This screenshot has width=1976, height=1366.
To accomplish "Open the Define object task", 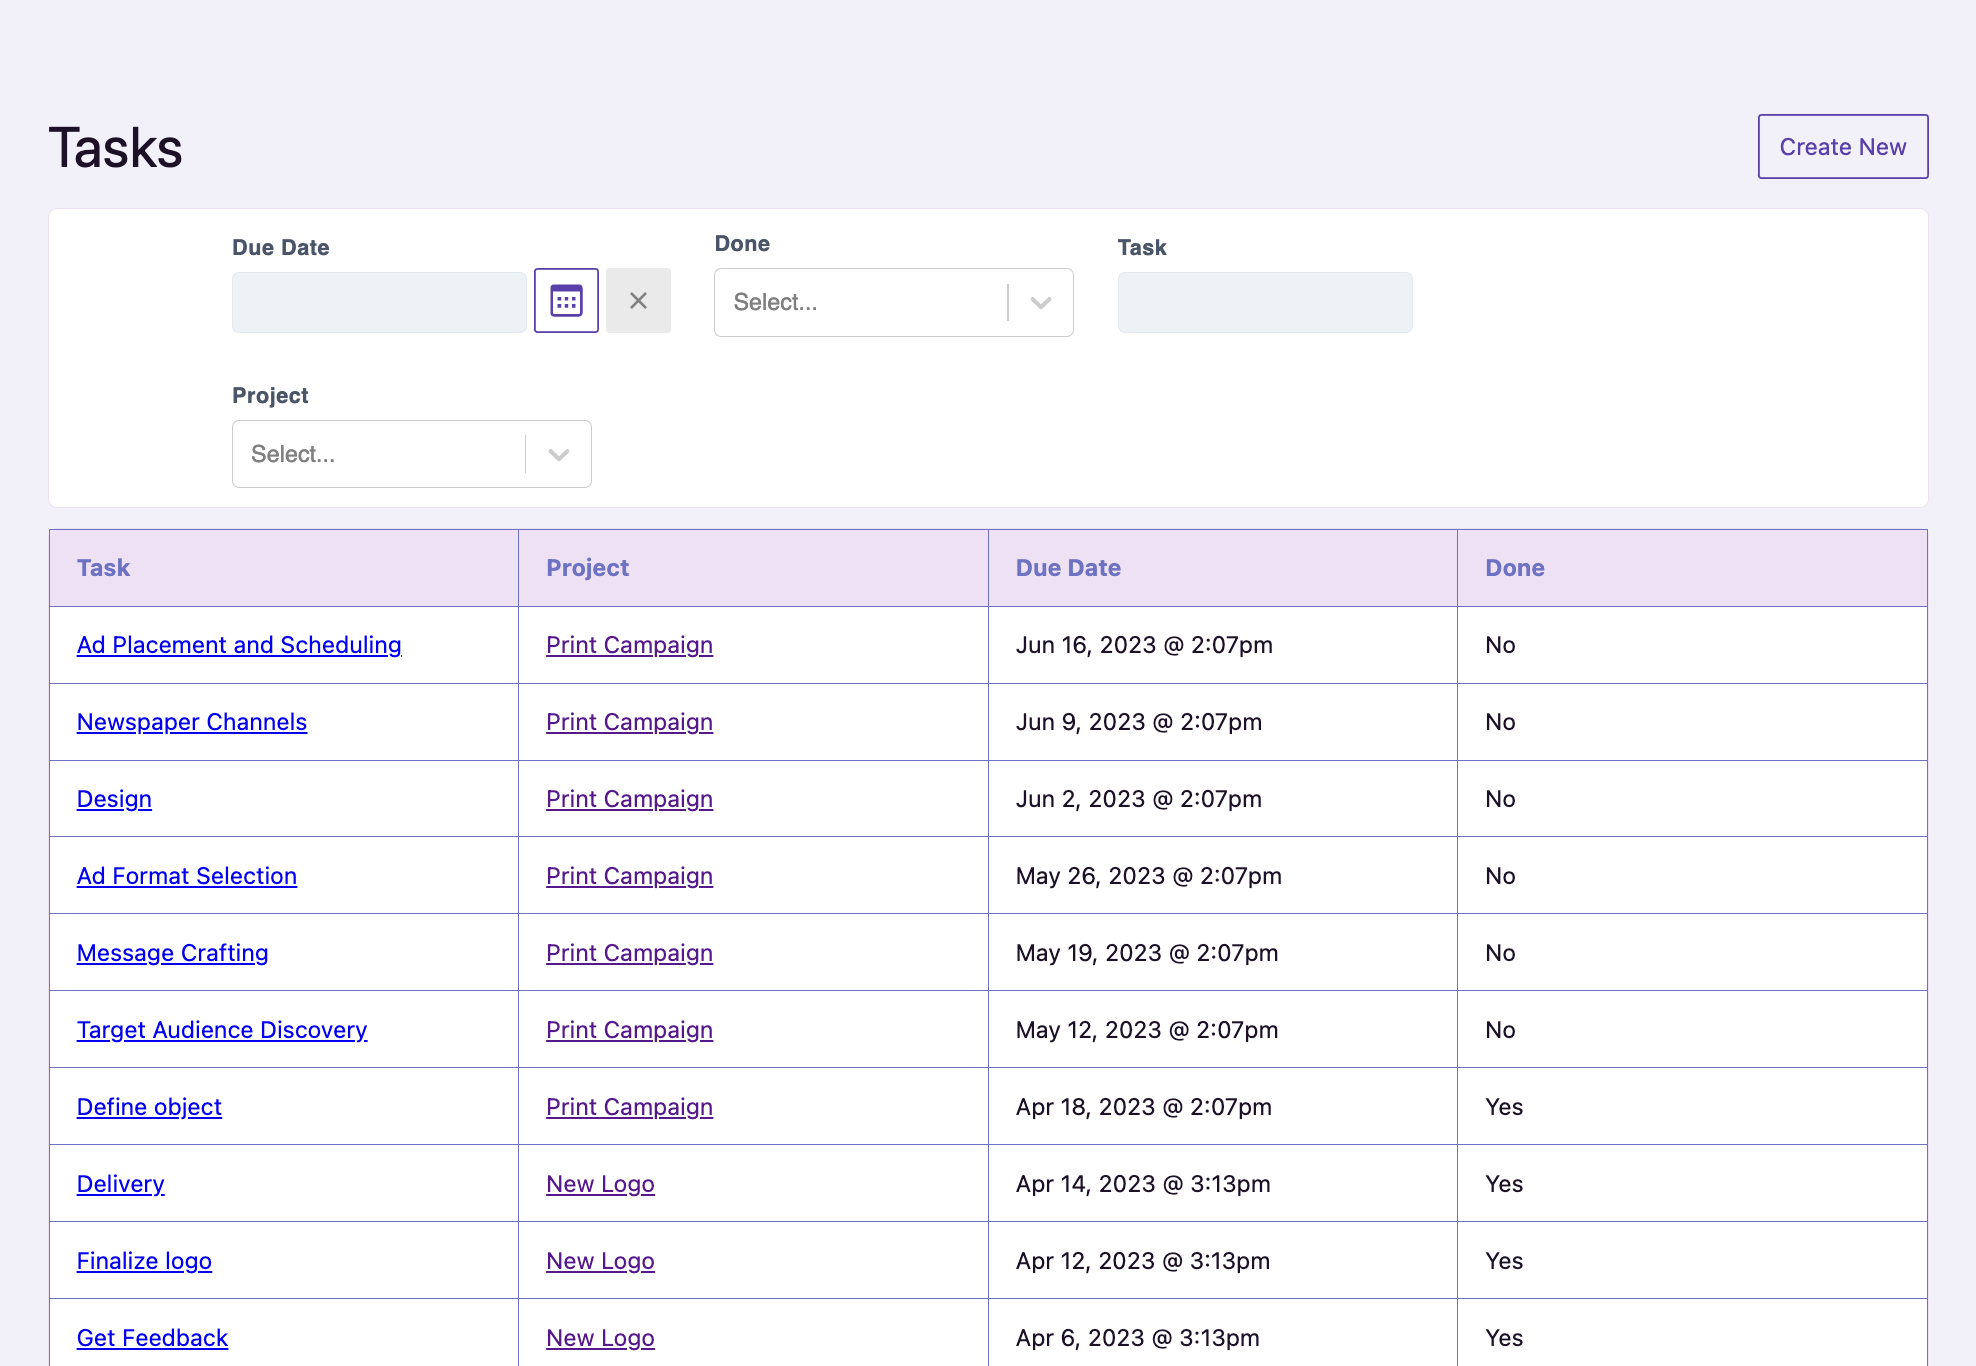I will [x=149, y=1107].
